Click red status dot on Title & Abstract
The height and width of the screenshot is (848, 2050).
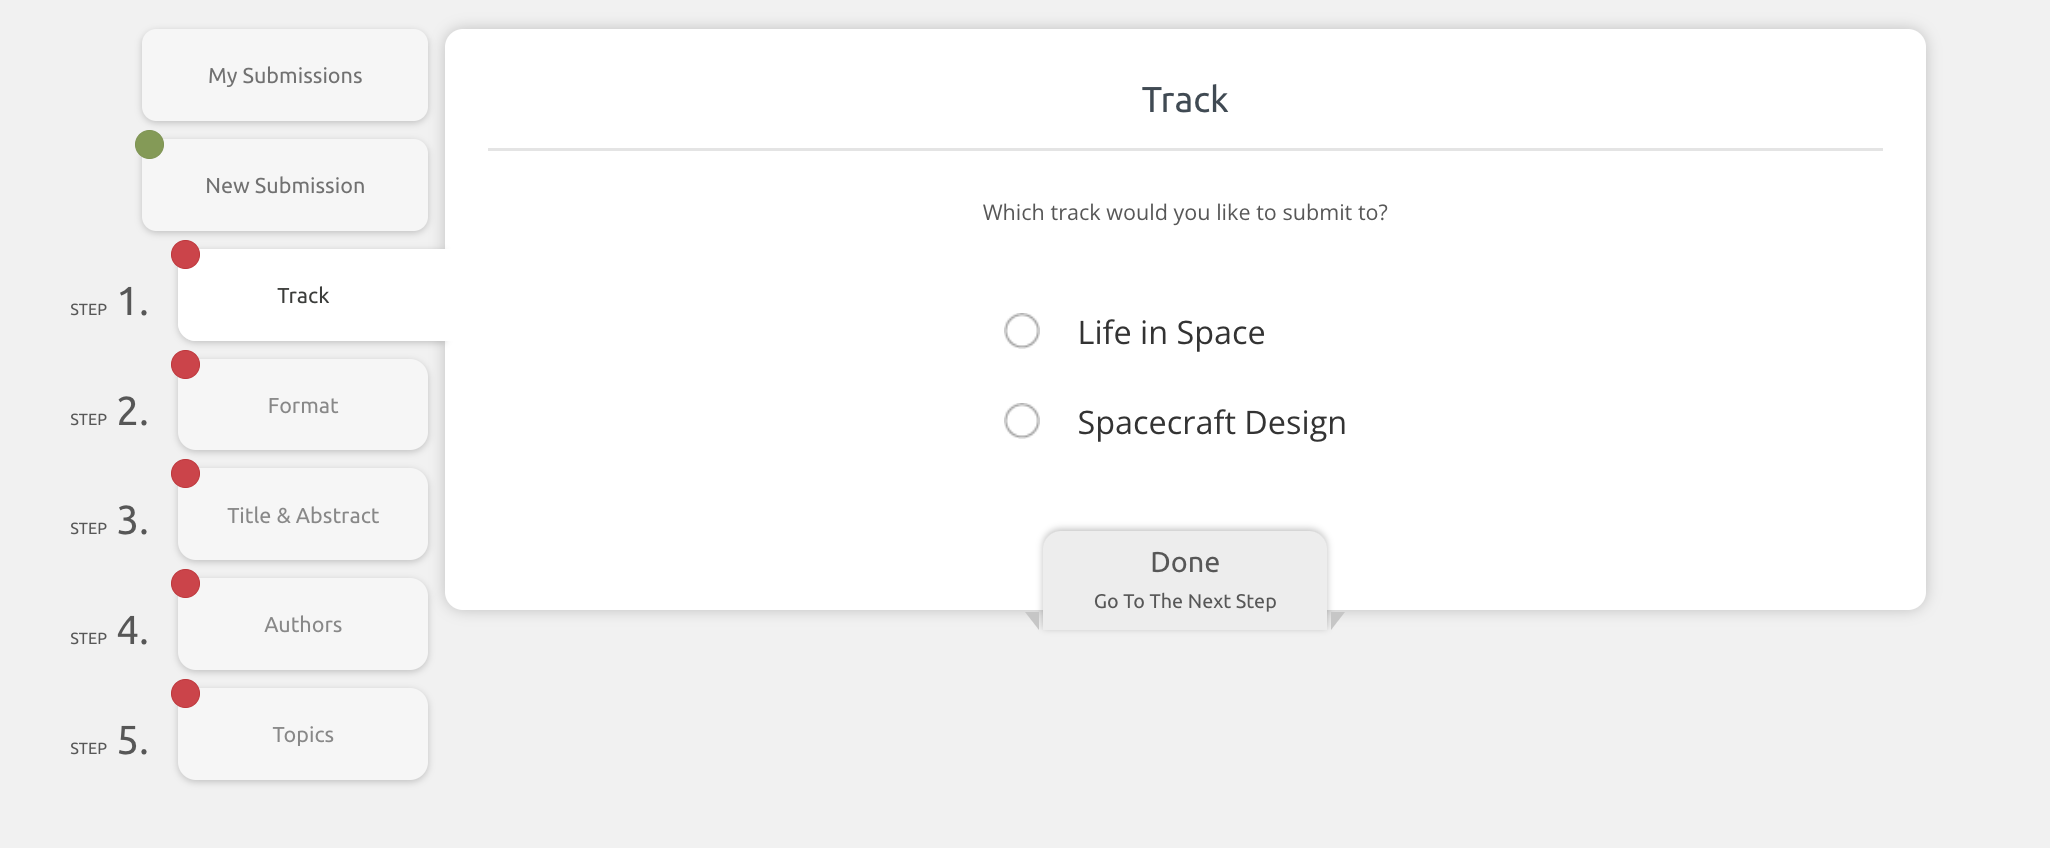[x=186, y=474]
